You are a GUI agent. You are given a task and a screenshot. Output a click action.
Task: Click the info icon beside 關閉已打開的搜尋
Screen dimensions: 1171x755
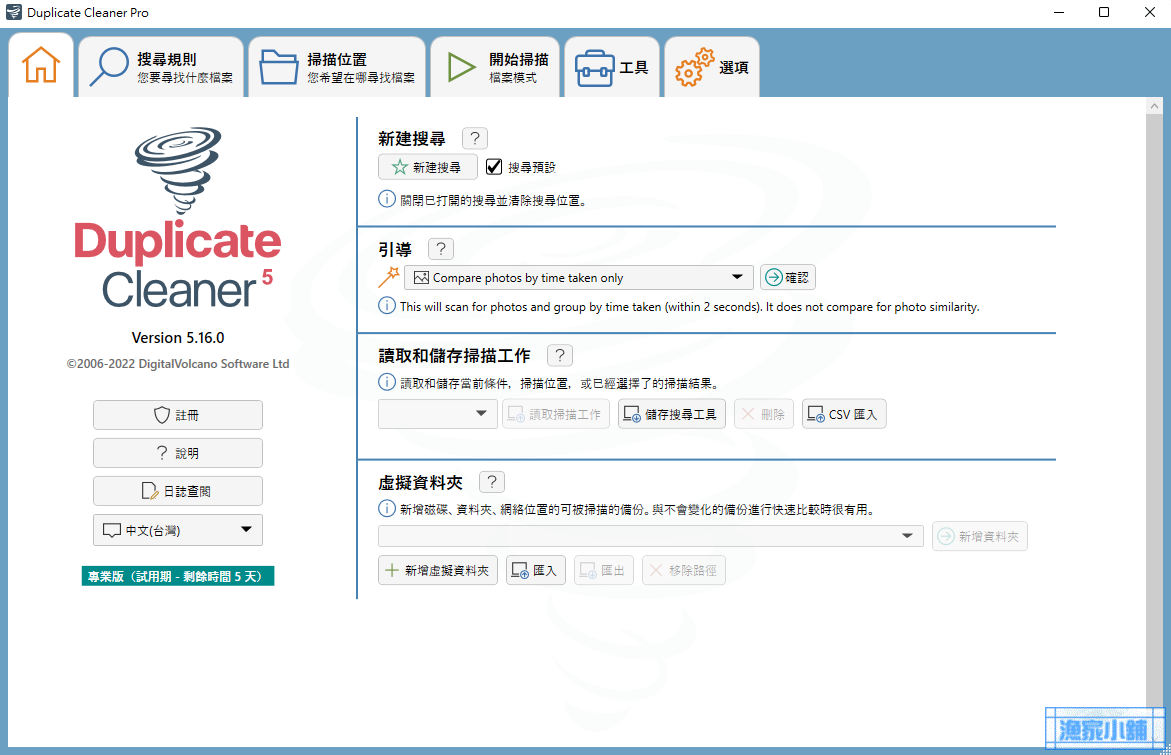coord(387,199)
